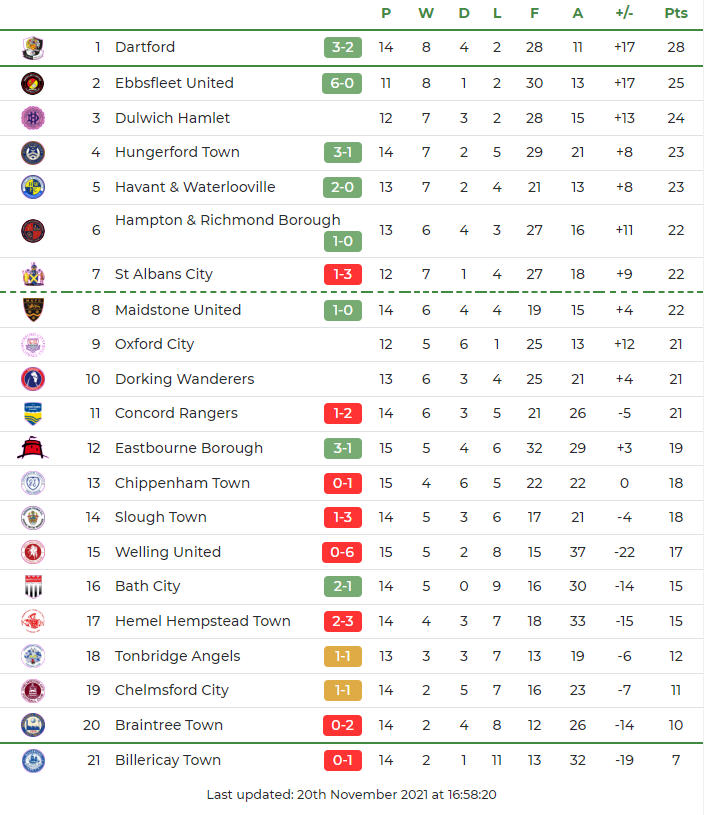Click the Dartford club crest icon
This screenshot has height=815, width=704.
tap(33, 47)
